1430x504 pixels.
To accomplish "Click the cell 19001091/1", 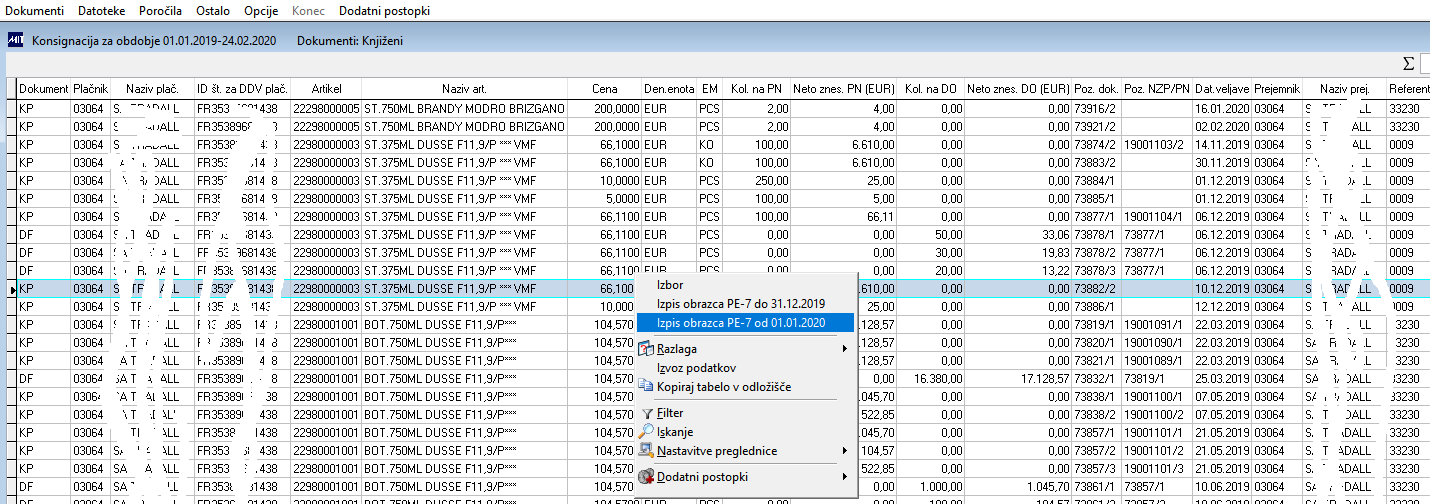I will tap(1157, 325).
